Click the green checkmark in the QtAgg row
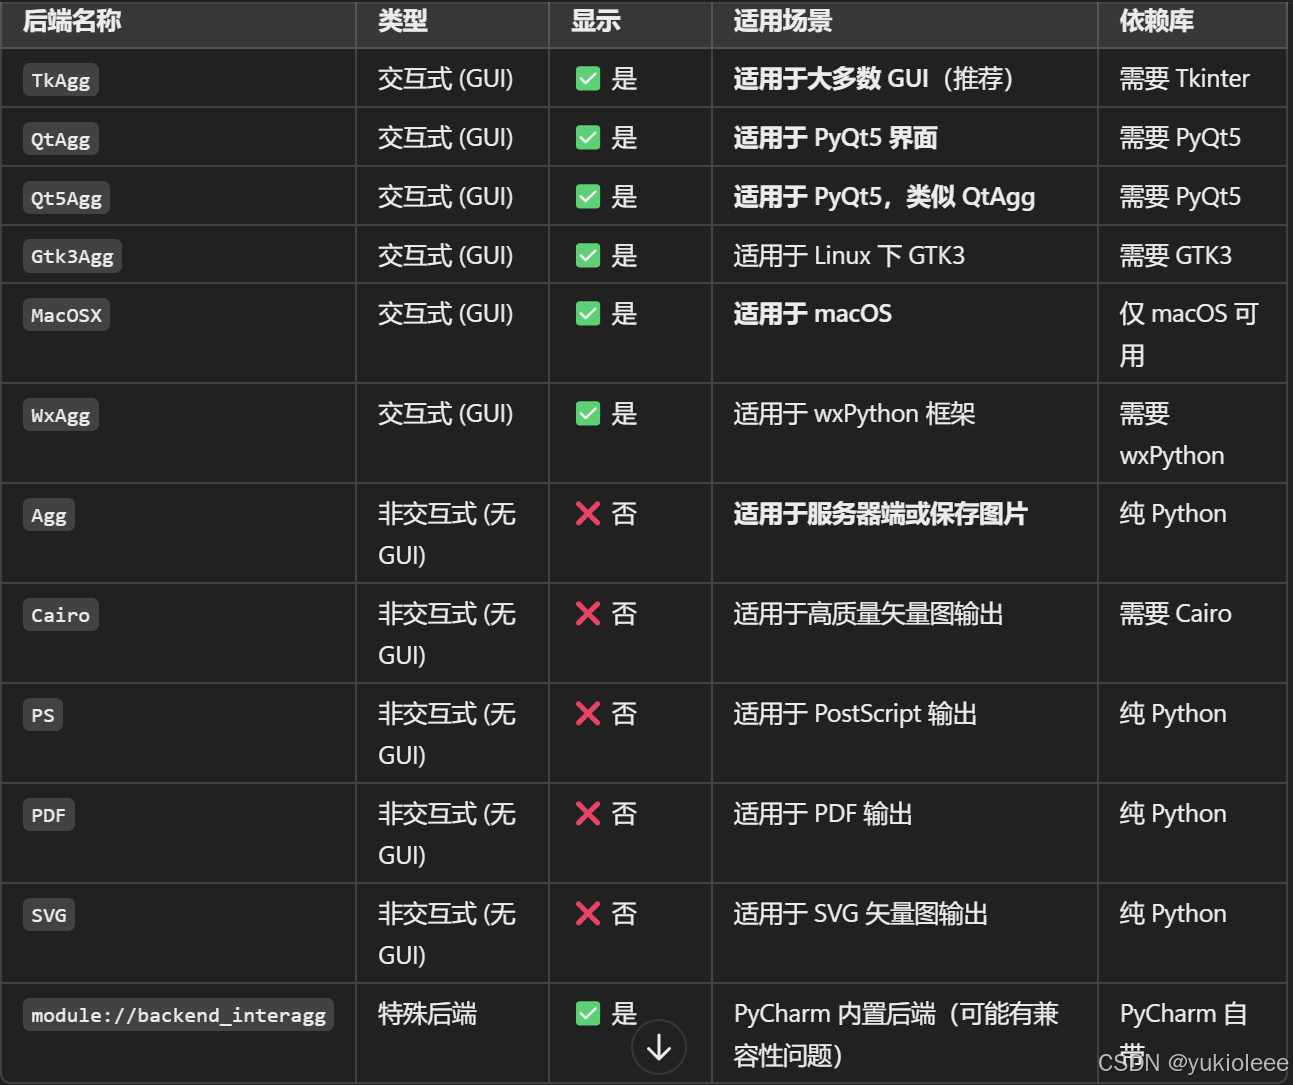The width and height of the screenshot is (1293, 1085). tap(588, 137)
